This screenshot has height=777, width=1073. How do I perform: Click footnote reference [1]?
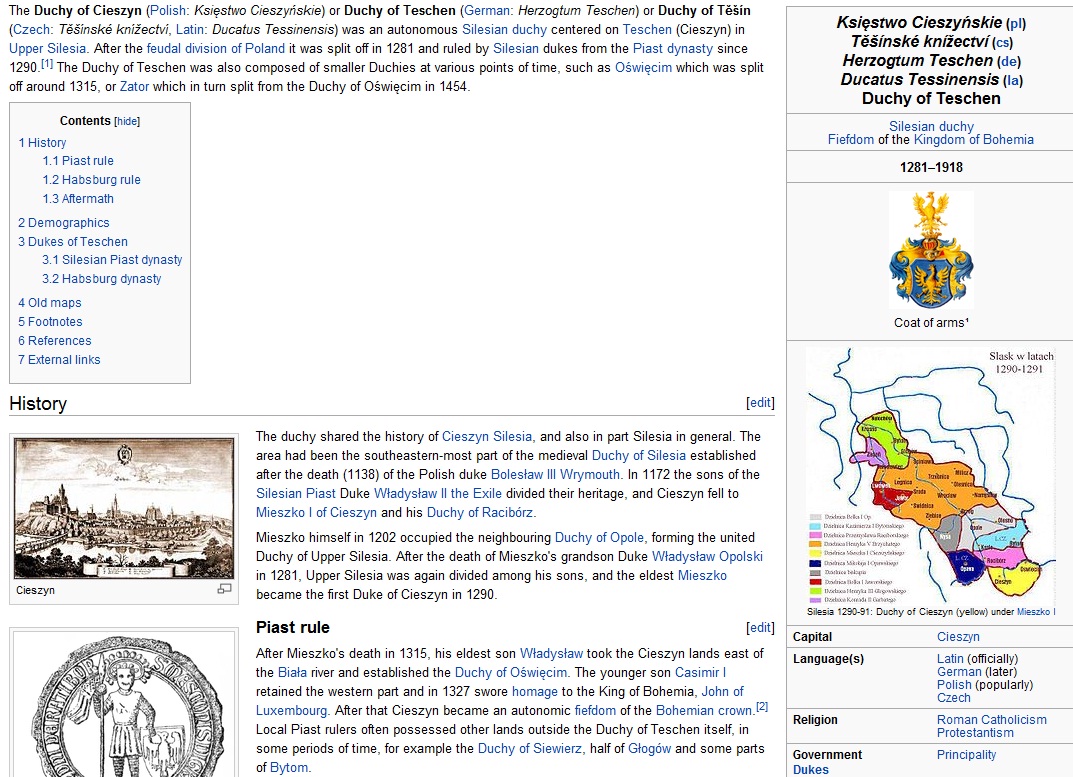[x=47, y=64]
